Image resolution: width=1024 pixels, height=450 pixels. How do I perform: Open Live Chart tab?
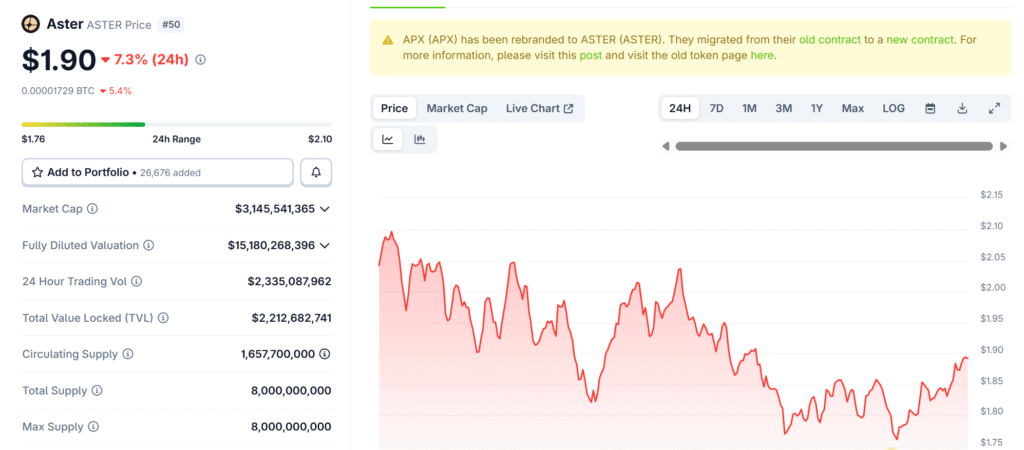539,108
